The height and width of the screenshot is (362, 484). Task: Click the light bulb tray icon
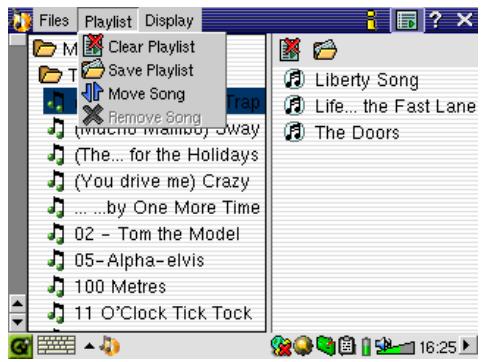pos(303,346)
